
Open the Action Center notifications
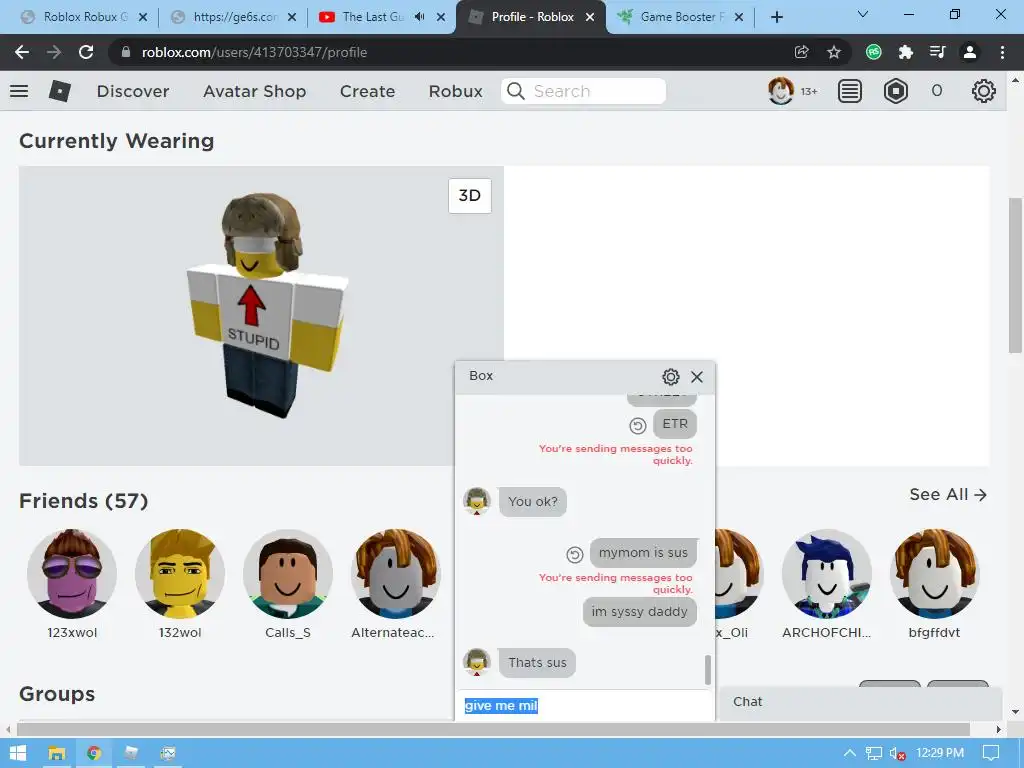(991, 753)
